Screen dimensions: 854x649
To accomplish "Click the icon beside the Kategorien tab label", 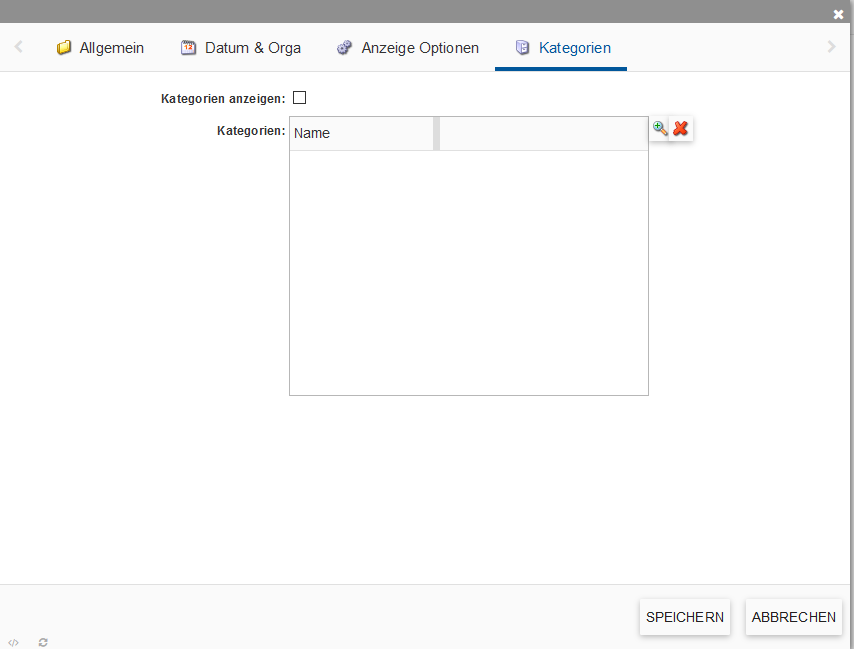I will pyautogui.click(x=522, y=48).
